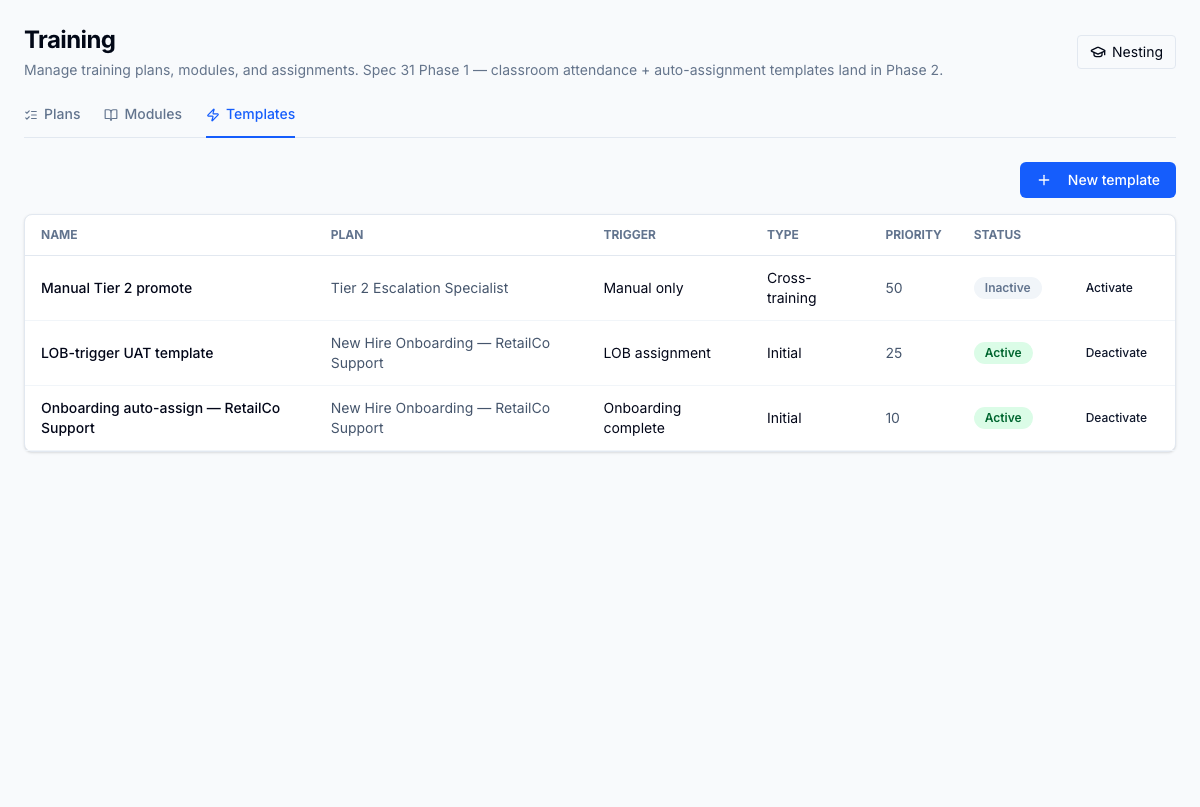1200x807 pixels.
Task: Click the Manage training plans description text
Action: pyautogui.click(x=483, y=70)
